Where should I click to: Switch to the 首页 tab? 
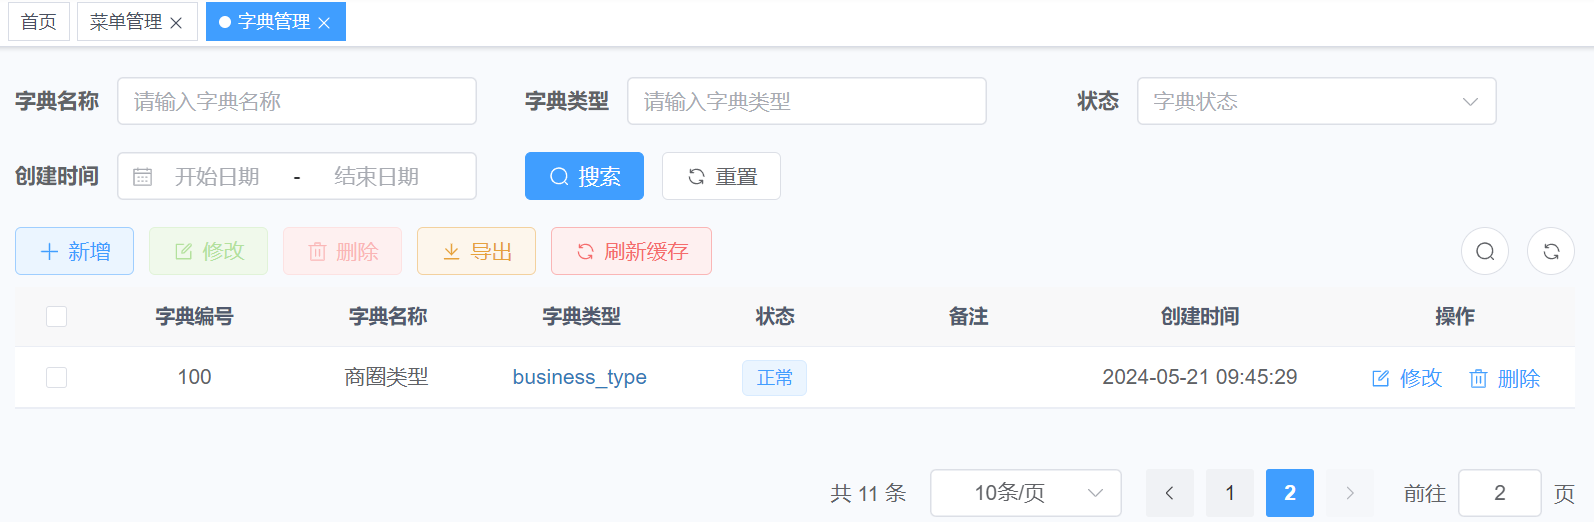coord(39,22)
